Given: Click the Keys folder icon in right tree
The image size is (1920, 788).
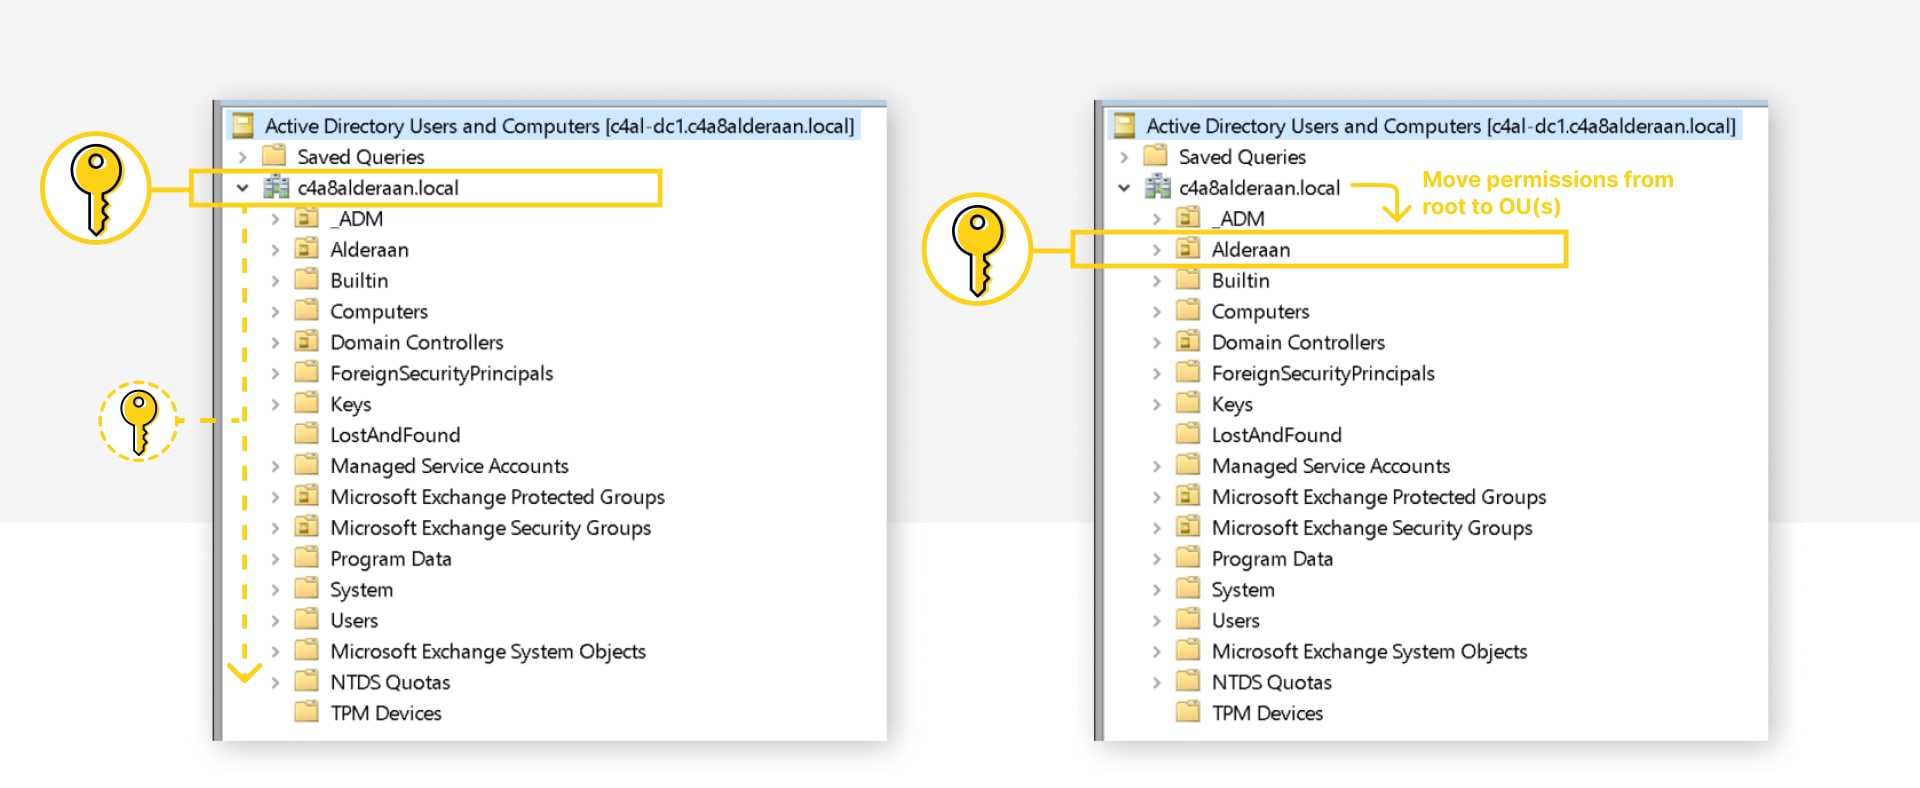Looking at the screenshot, I should (1188, 404).
